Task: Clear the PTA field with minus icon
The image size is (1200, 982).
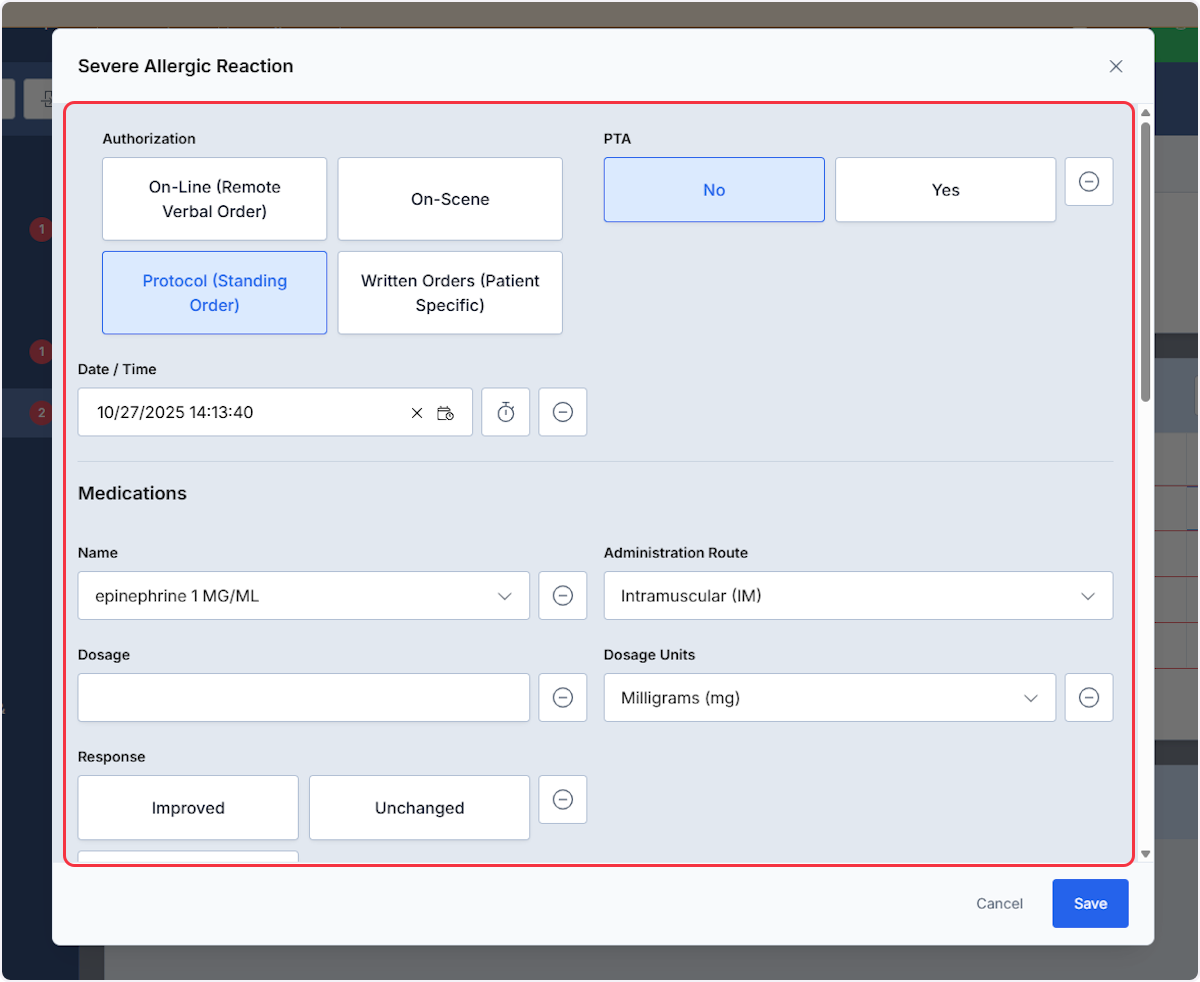Action: coord(1089,182)
